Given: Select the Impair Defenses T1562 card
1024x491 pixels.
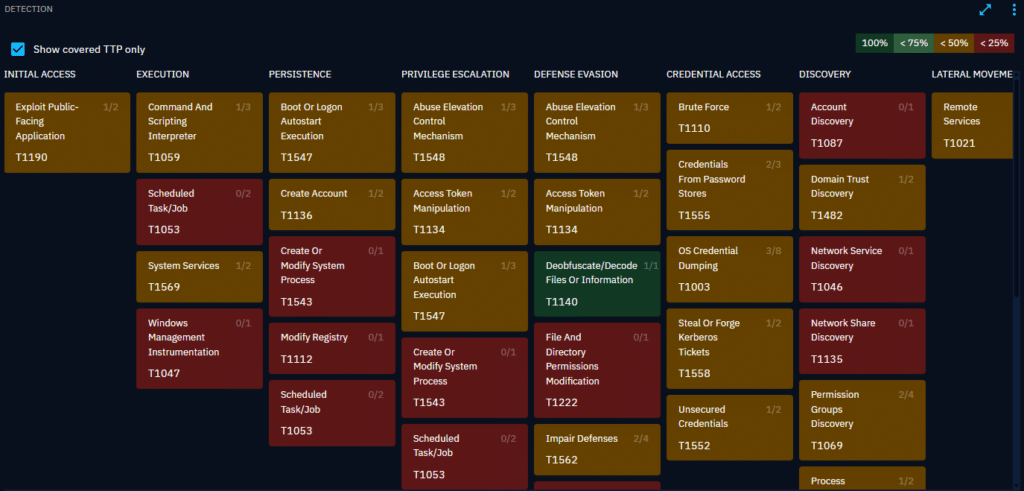Looking at the screenshot, I should click(x=596, y=450).
